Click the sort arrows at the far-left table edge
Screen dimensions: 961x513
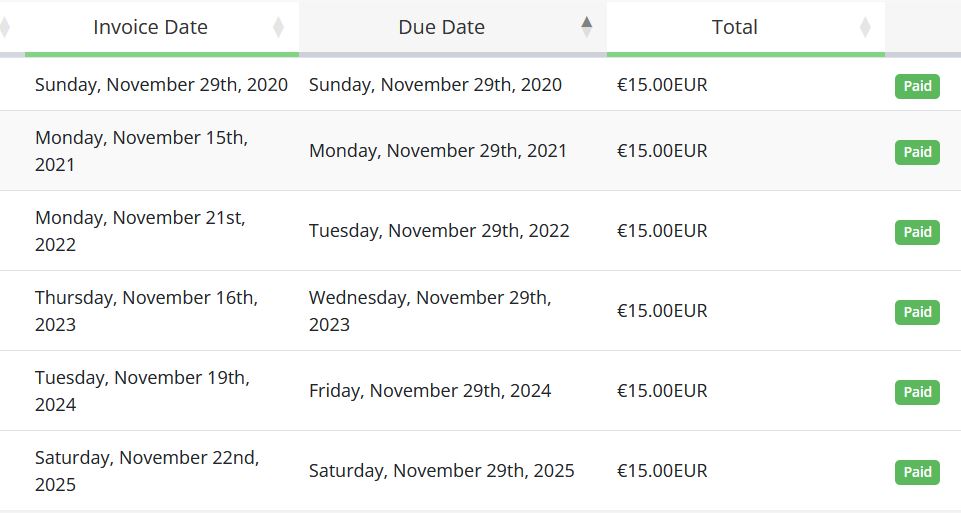click(x=4, y=27)
